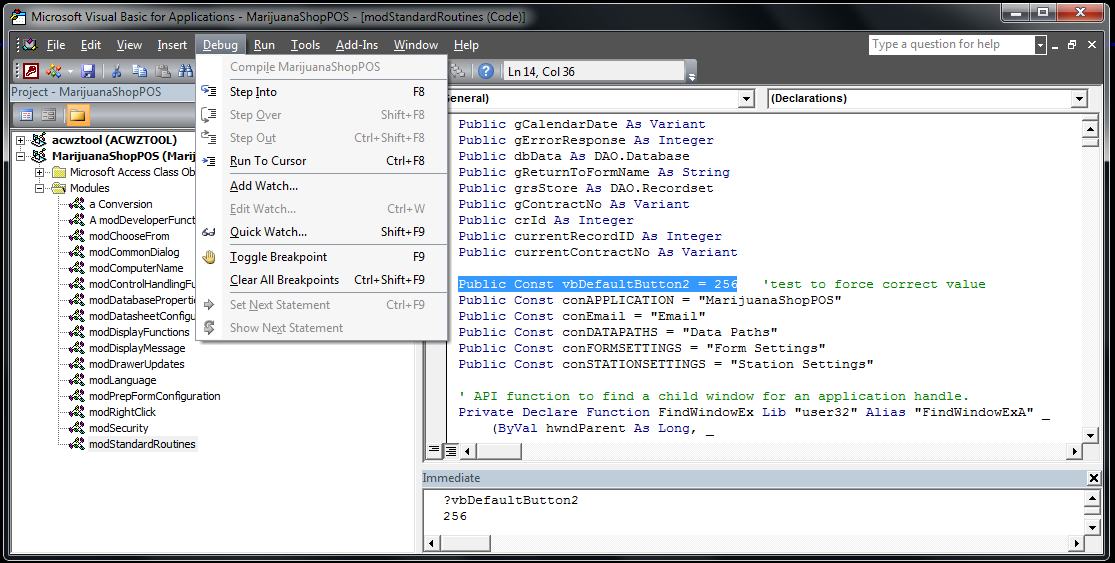
Task: Click the code window horizontal scrollbar
Action: (760, 450)
